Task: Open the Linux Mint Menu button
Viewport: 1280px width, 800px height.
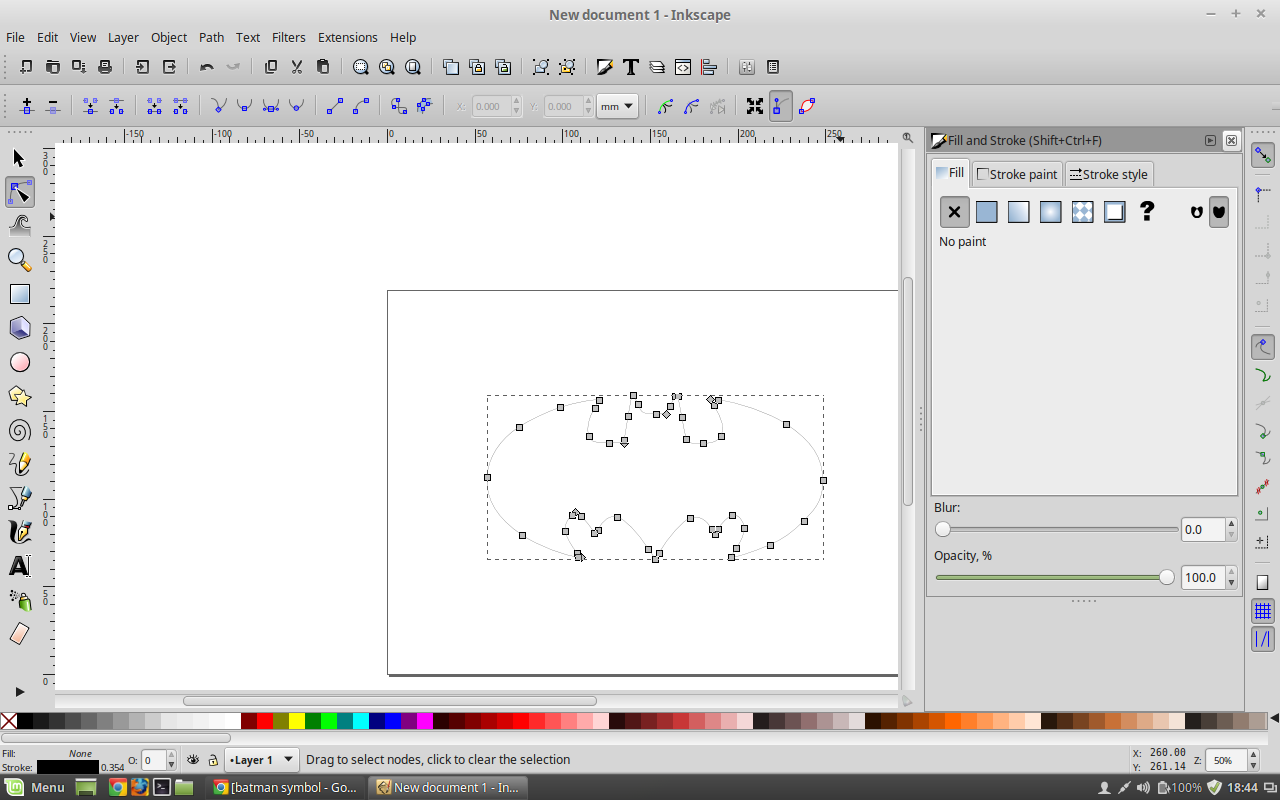Action: tap(36, 787)
